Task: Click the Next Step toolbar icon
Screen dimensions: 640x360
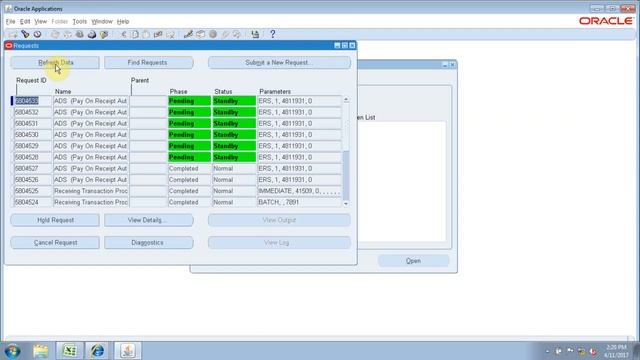Action: point(67,34)
